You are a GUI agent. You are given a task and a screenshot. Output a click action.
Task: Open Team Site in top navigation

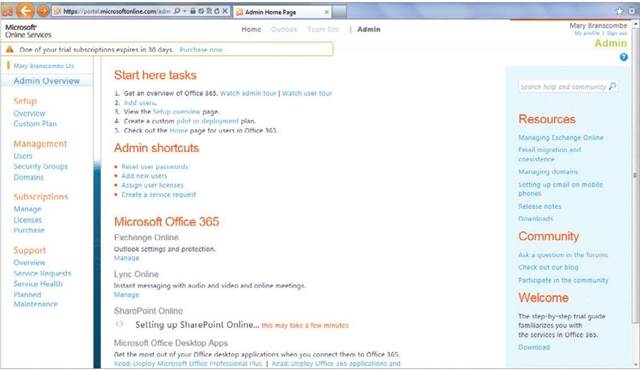[323, 29]
